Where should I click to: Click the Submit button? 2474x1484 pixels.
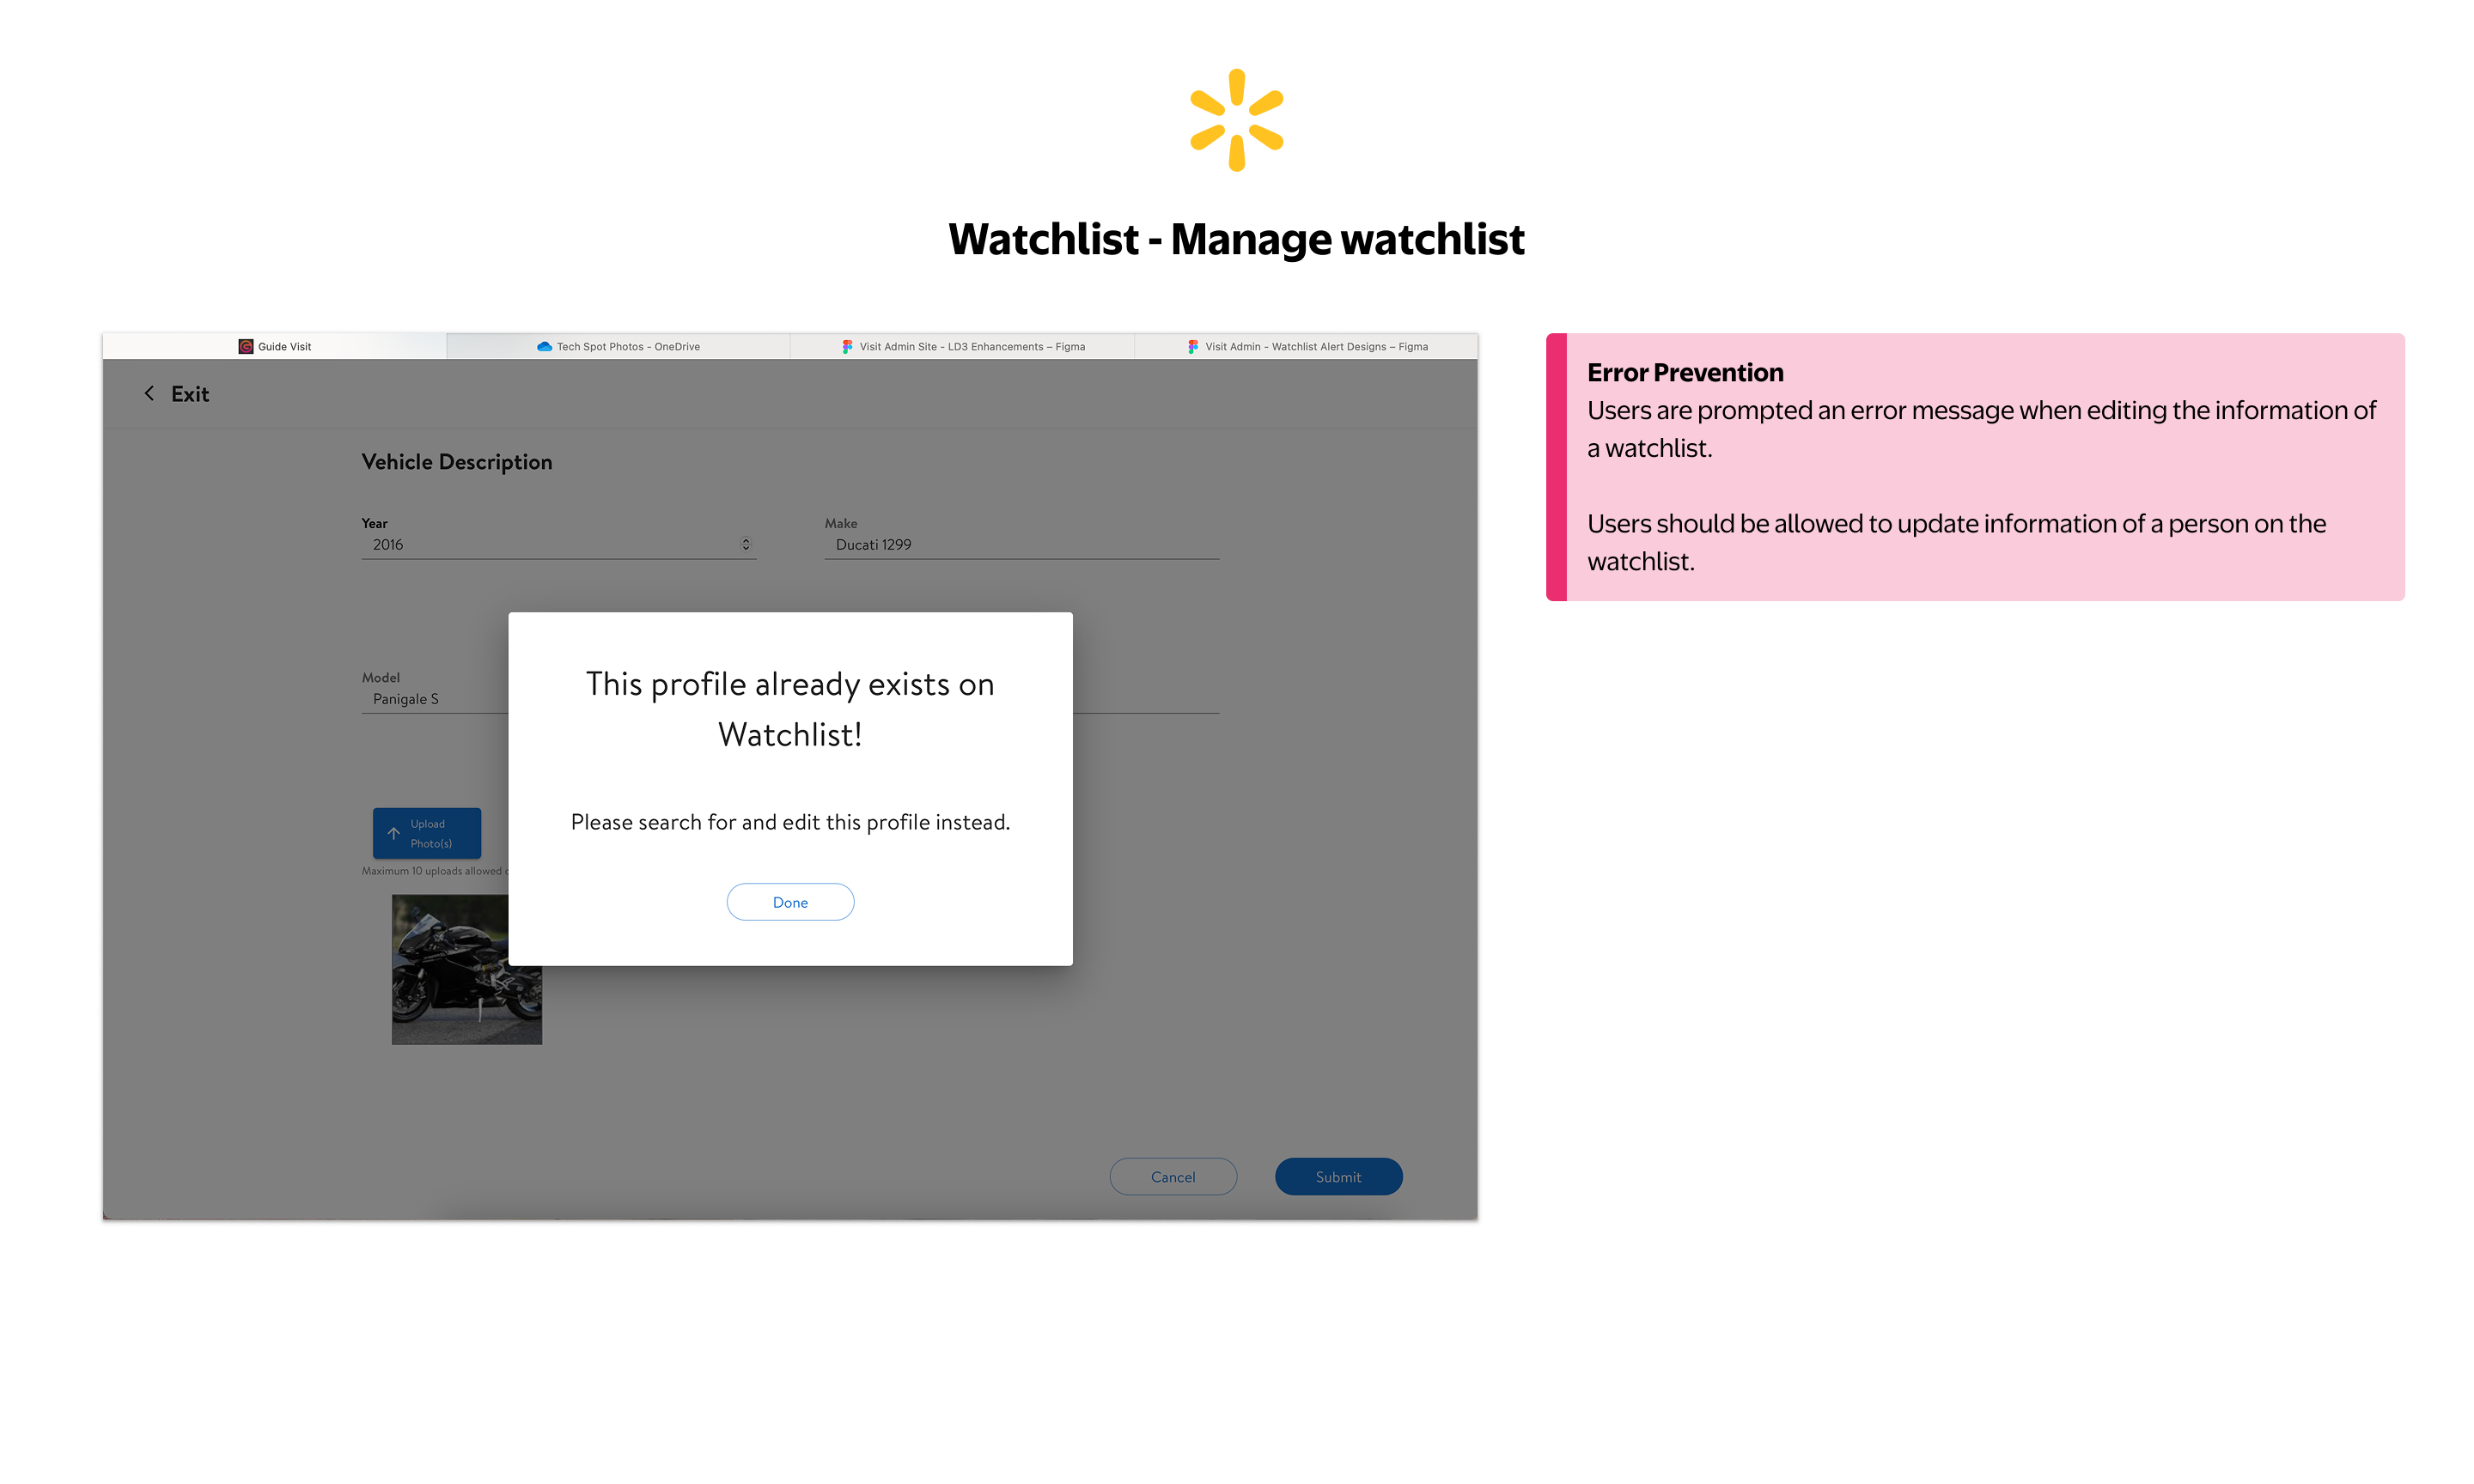tap(1338, 1177)
